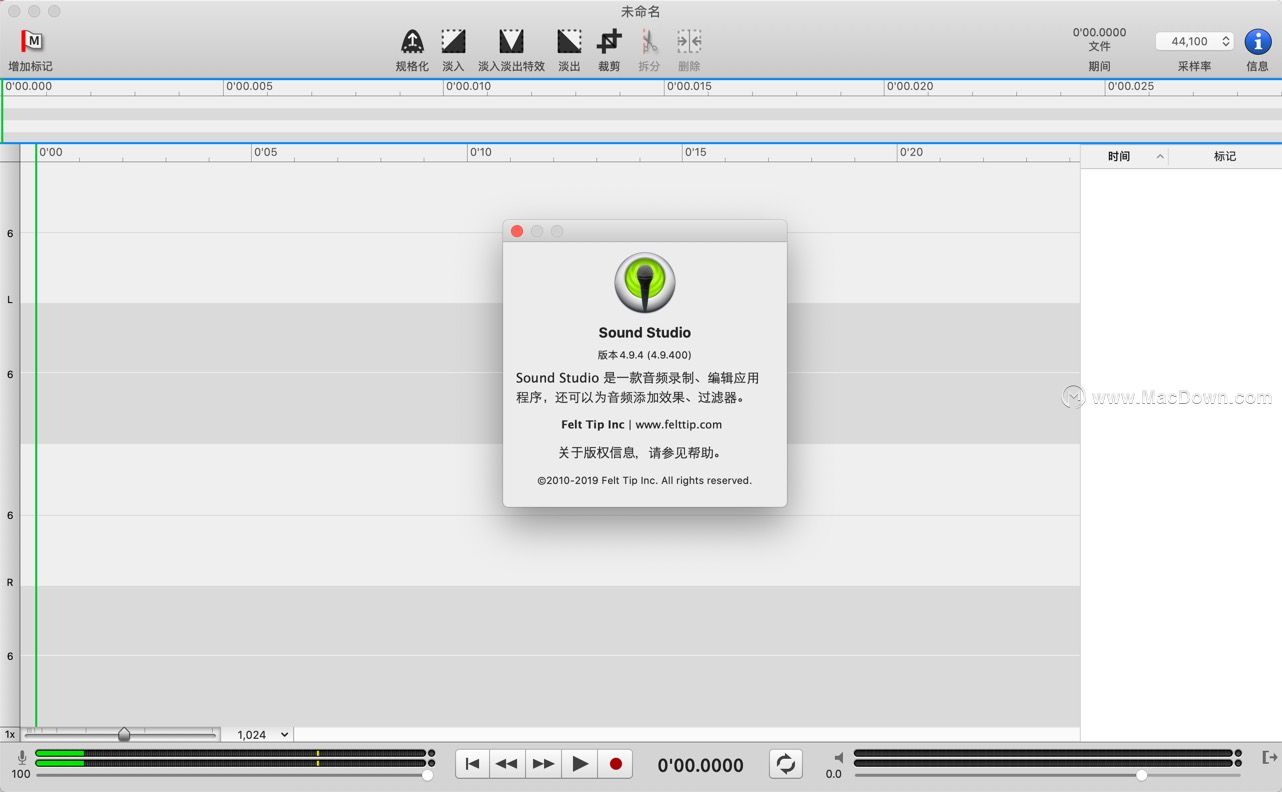Click the 标记 column header
This screenshot has height=792, width=1282.
(x=1224, y=156)
